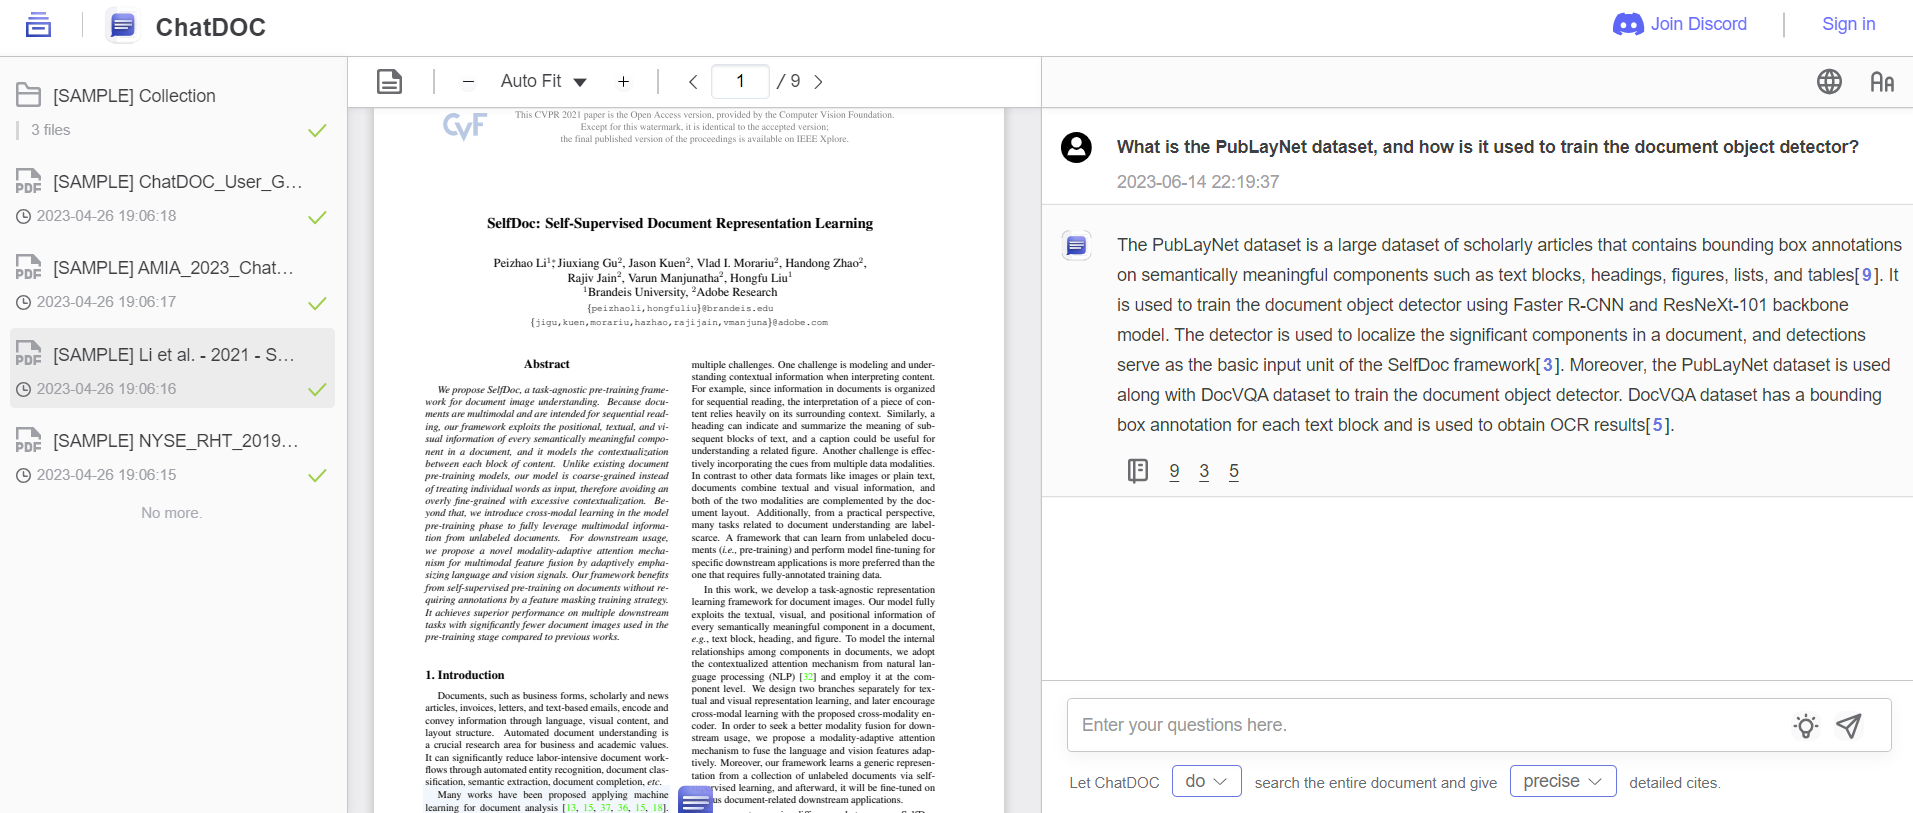Open the Join Discord link
Viewport: 1913px width, 813px height.
click(1698, 24)
